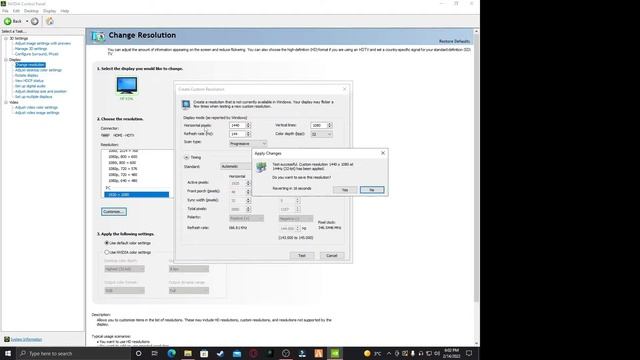Click the Test button
Screen dimensions: 640x360
302,256
